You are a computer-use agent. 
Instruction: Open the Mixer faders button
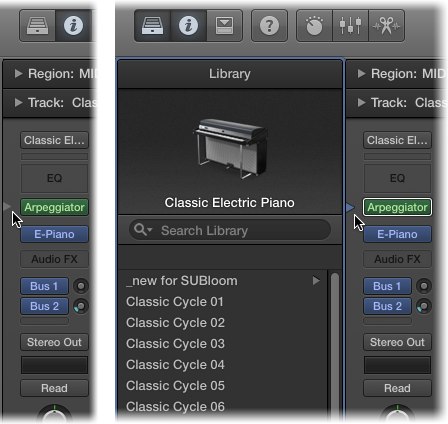point(350,26)
